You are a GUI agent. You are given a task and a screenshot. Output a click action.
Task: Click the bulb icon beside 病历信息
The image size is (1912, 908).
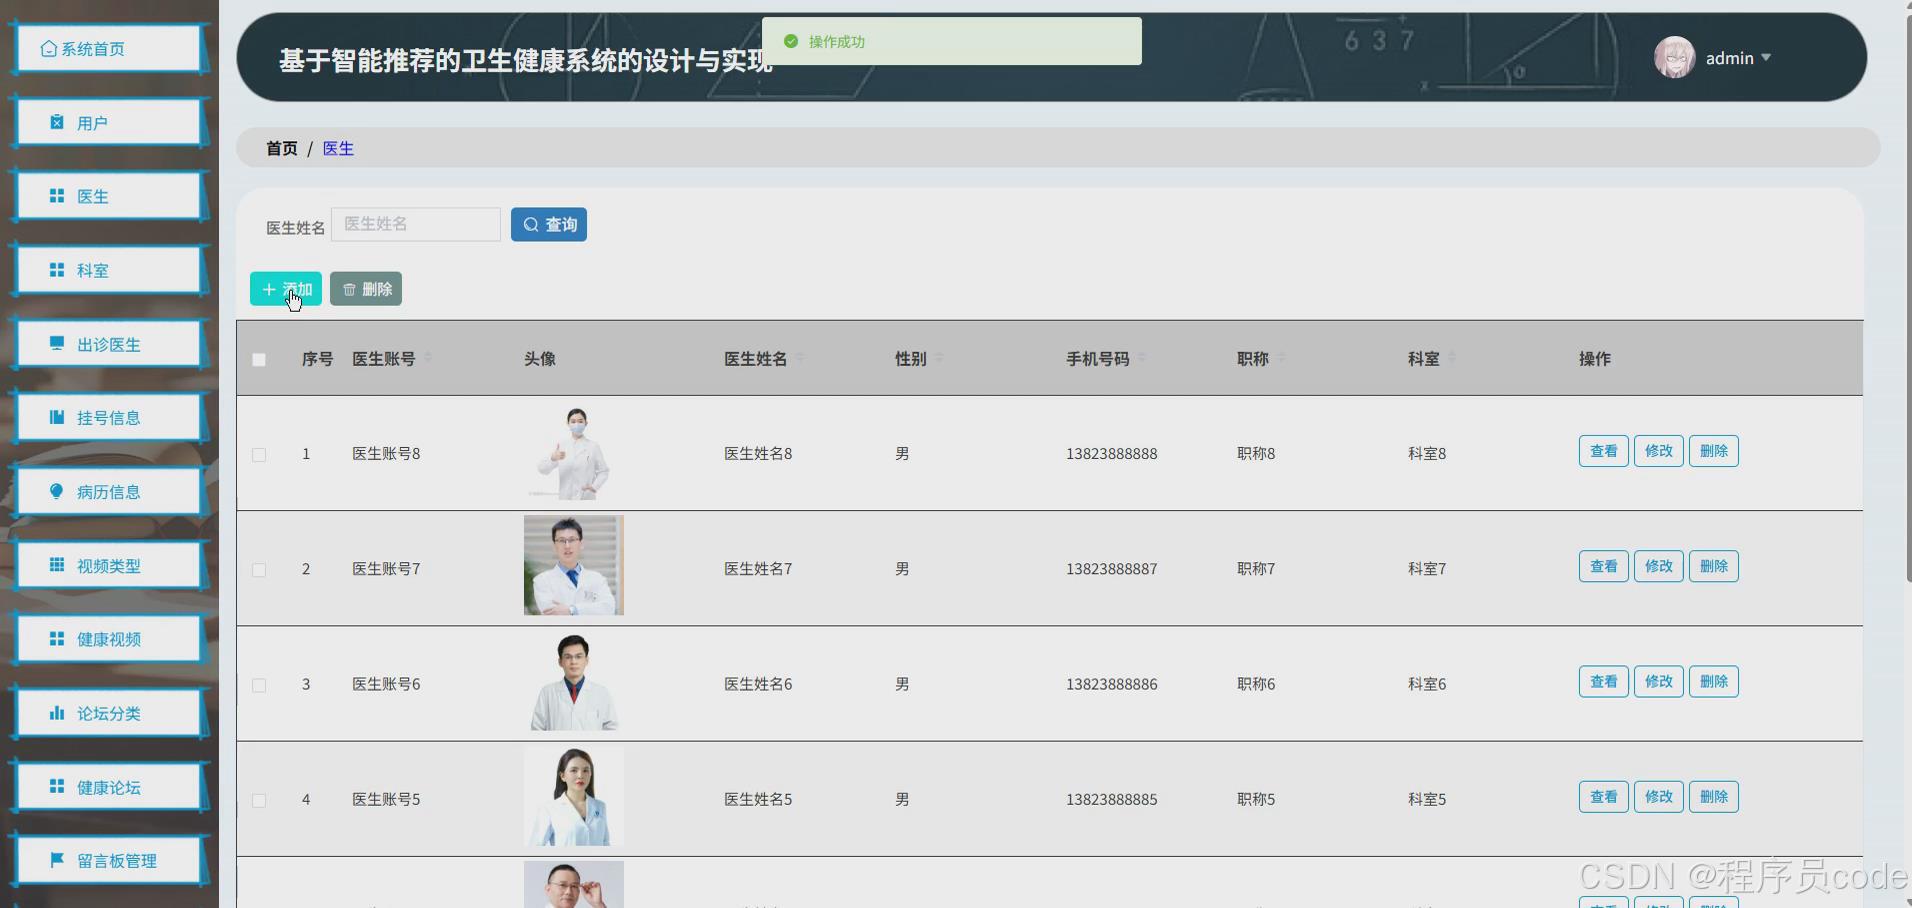point(57,491)
